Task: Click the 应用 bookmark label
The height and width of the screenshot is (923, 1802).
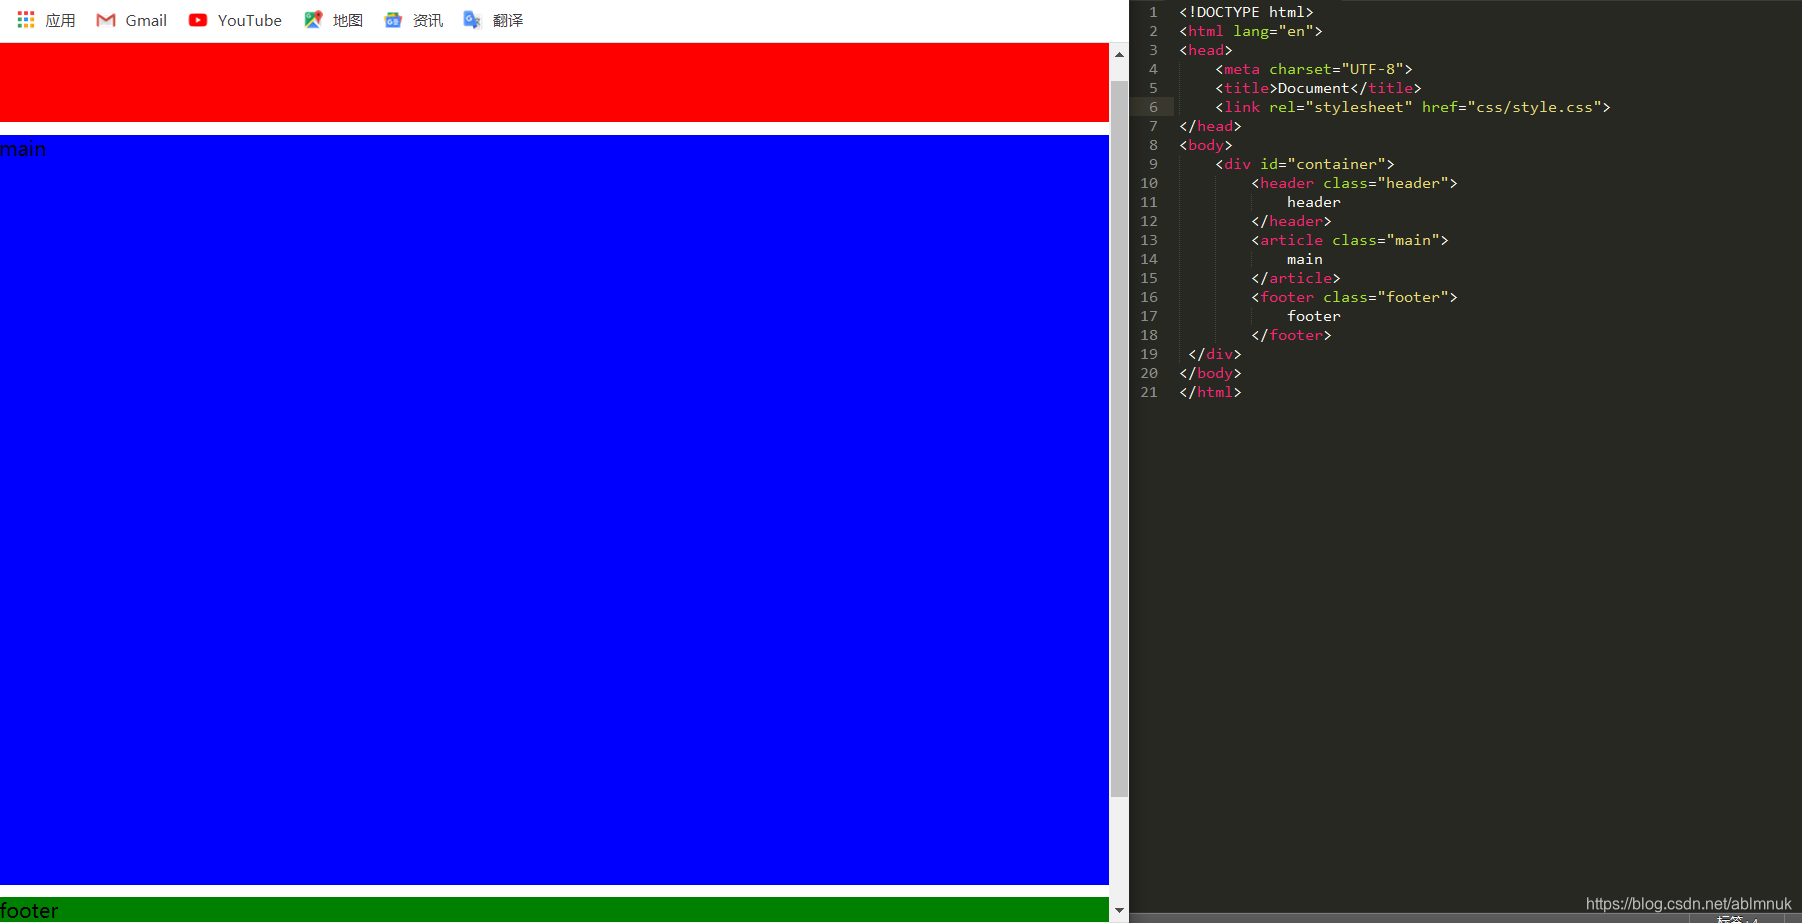Action: tap(60, 20)
